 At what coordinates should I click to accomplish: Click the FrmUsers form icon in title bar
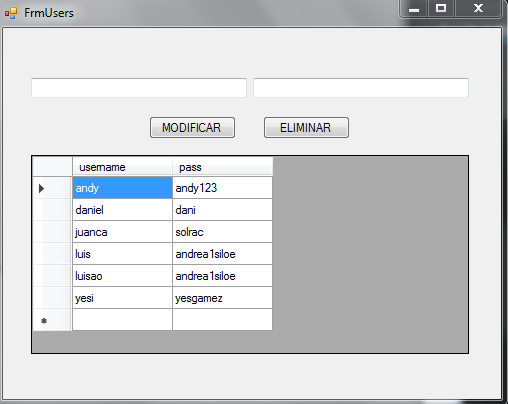pyautogui.click(x=10, y=13)
